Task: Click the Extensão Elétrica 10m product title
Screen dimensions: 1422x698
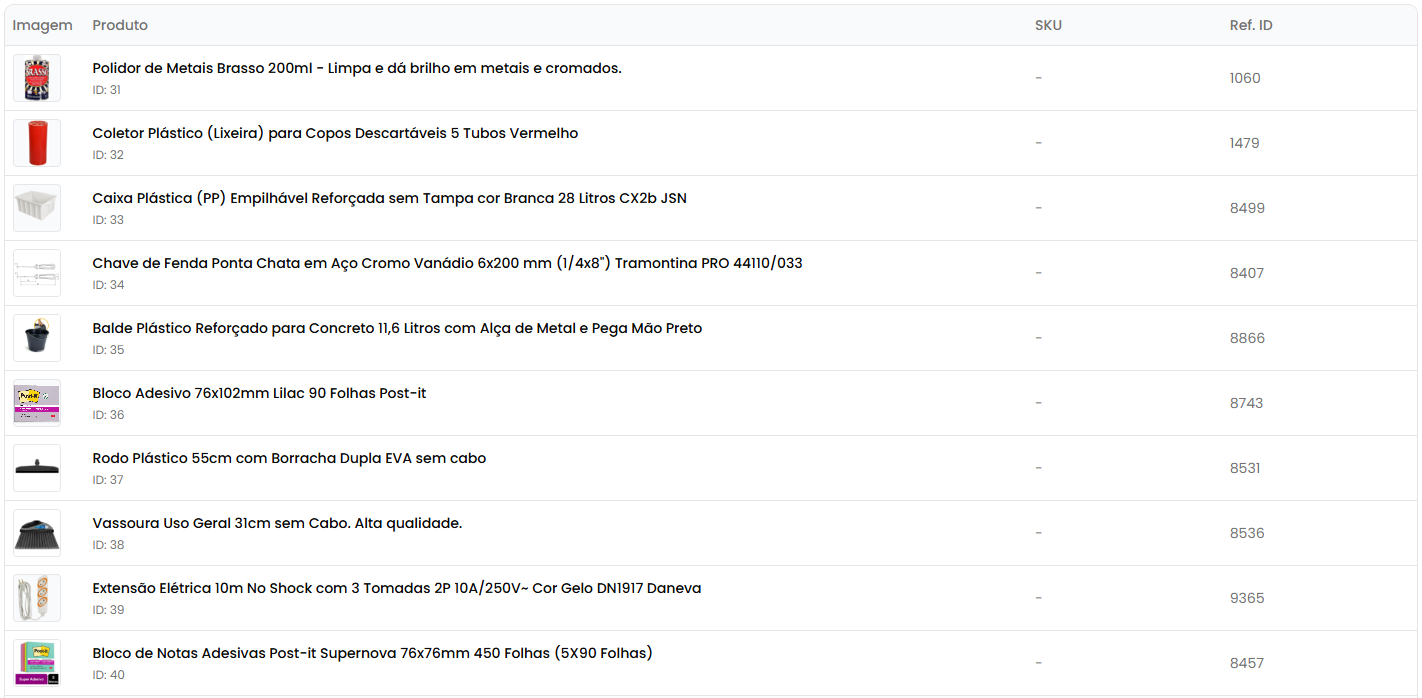Action: 396,588
